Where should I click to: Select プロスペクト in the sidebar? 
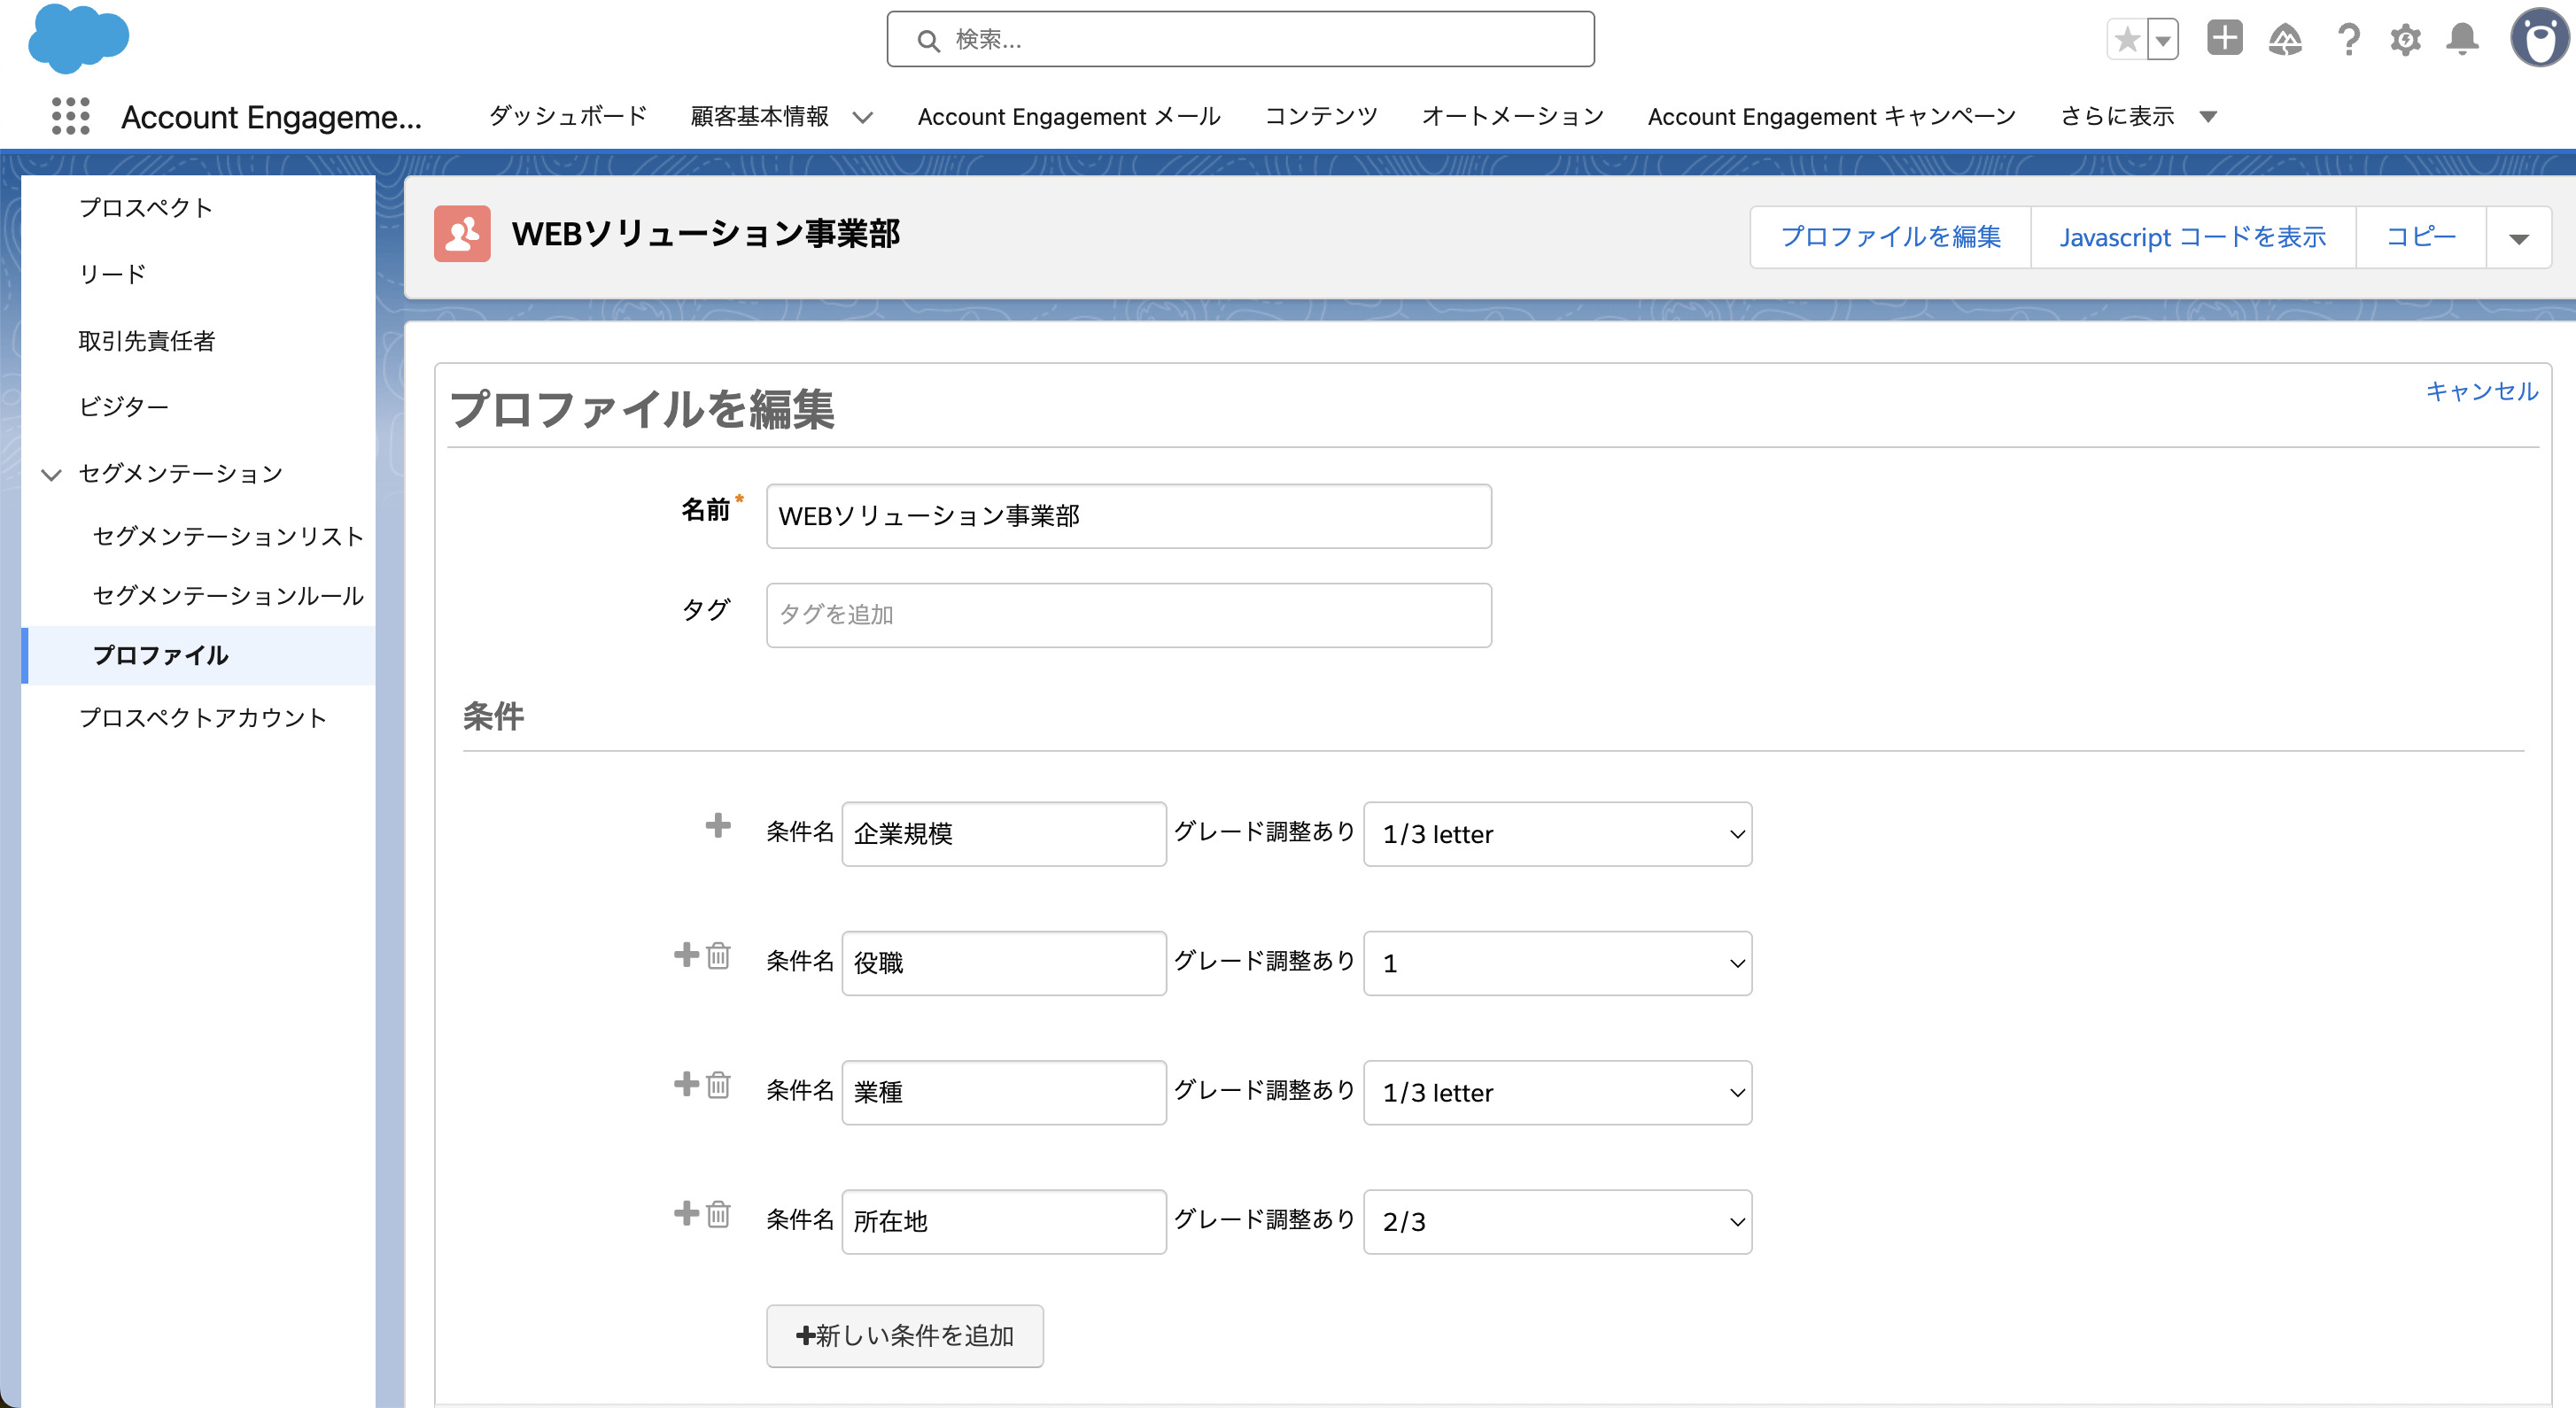click(x=146, y=208)
